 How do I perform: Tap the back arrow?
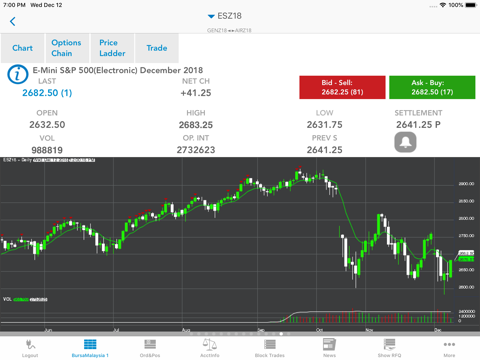pos(13,22)
